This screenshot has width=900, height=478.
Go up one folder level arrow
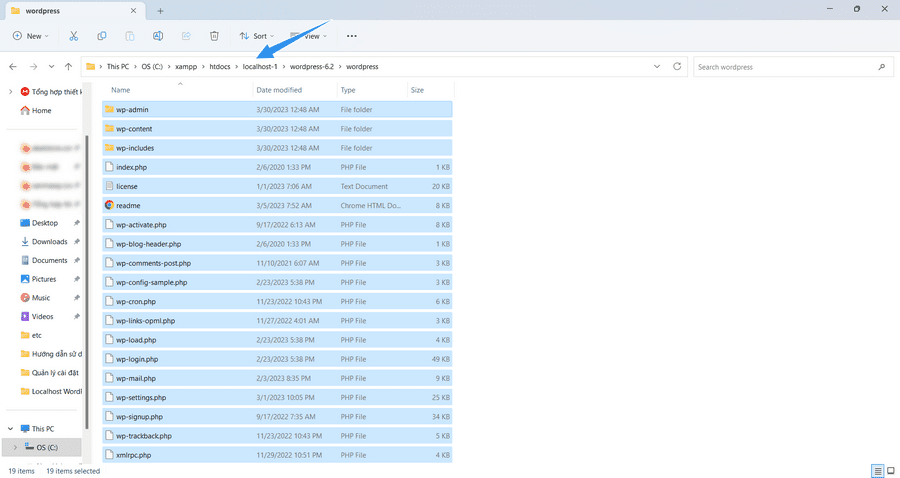(x=68, y=67)
